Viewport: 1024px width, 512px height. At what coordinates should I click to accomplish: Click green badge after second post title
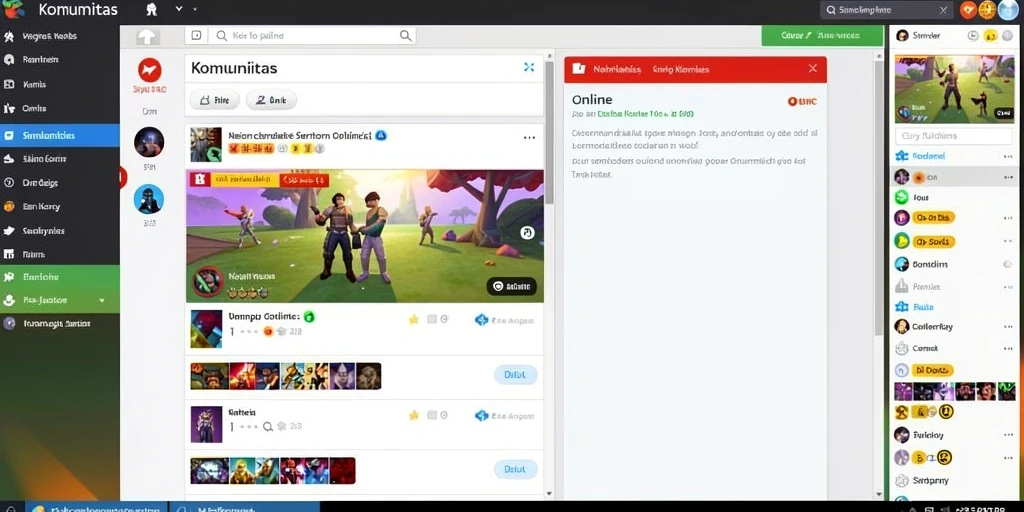[309, 317]
